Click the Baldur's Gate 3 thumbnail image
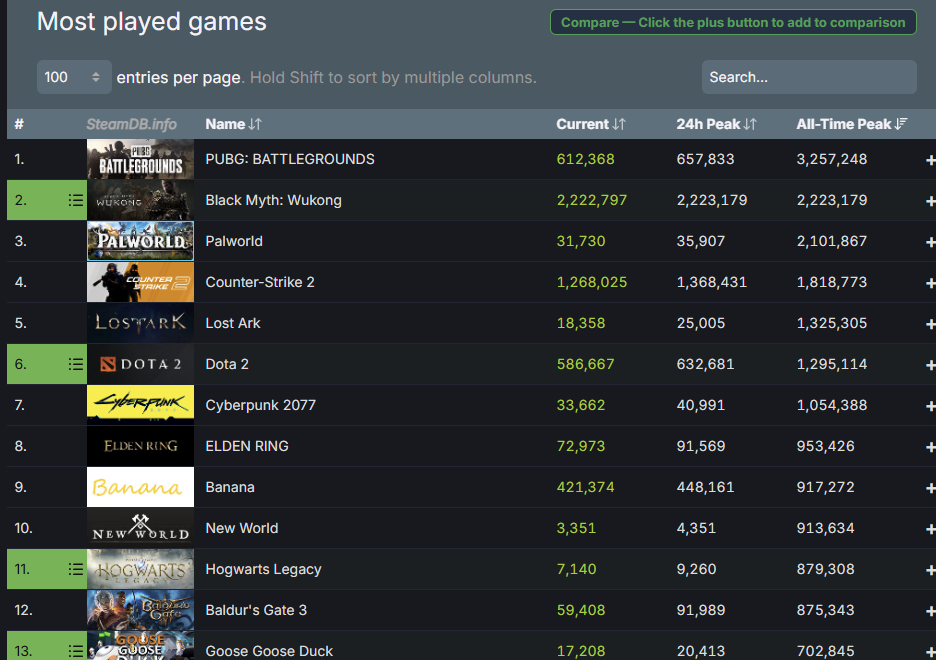Viewport: 936px width, 660px height. [x=140, y=610]
